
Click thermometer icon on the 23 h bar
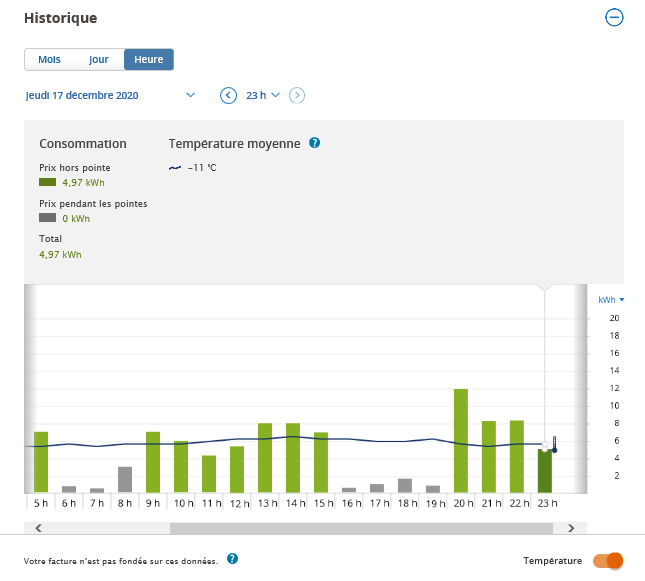tap(553, 444)
